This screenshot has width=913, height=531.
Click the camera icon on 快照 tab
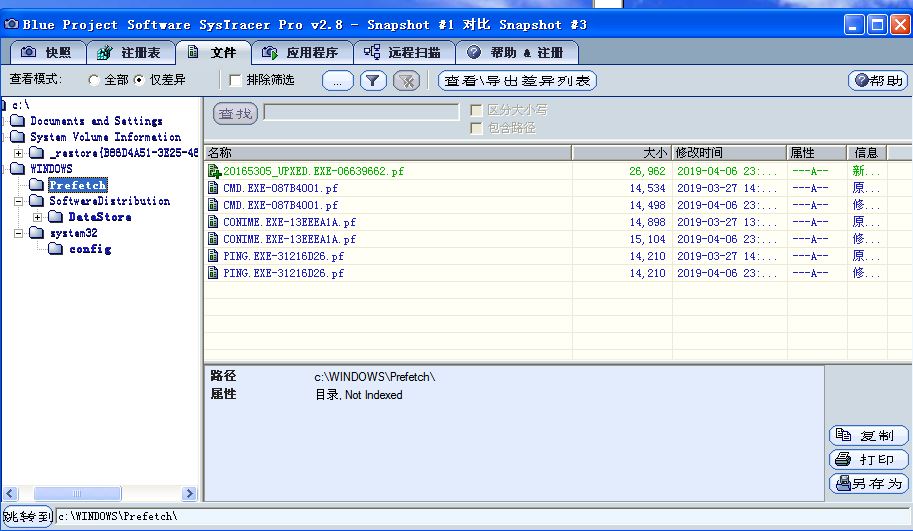(x=28, y=52)
